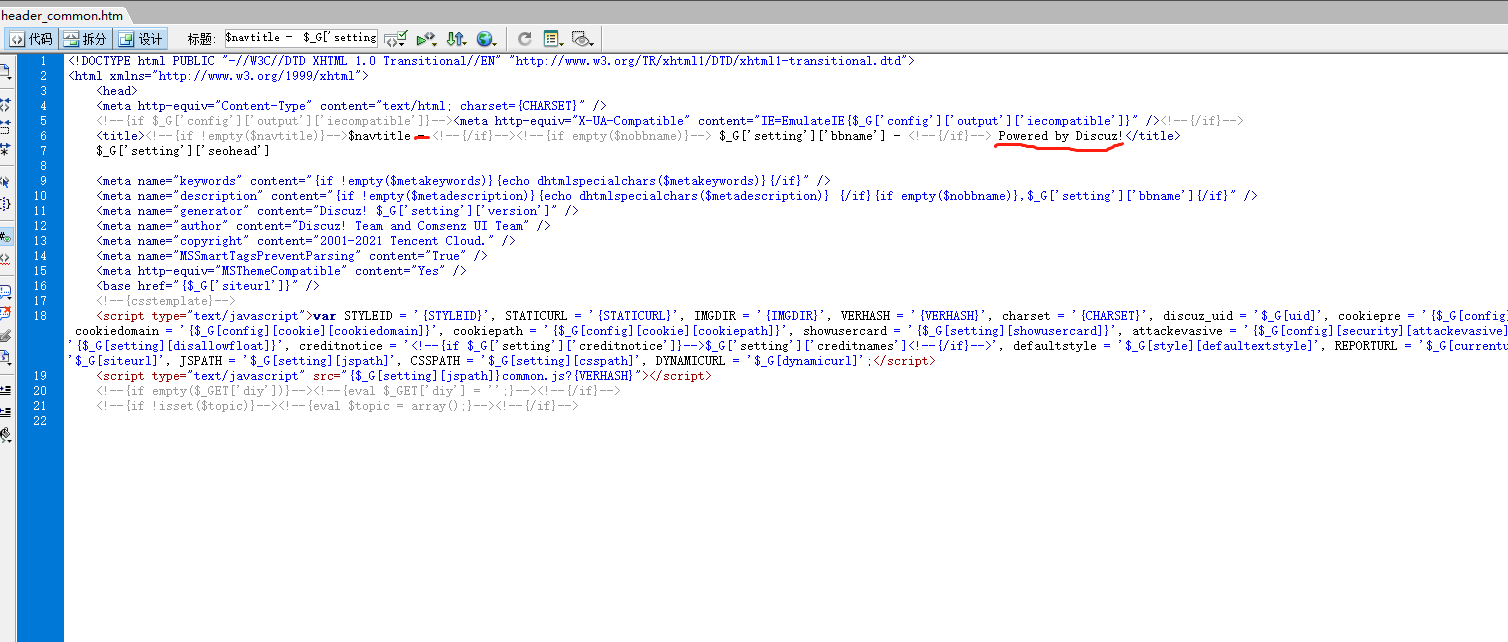Screen dimensions: 1508x642
Task: Click the meta name="author" line
Action: point(323,226)
